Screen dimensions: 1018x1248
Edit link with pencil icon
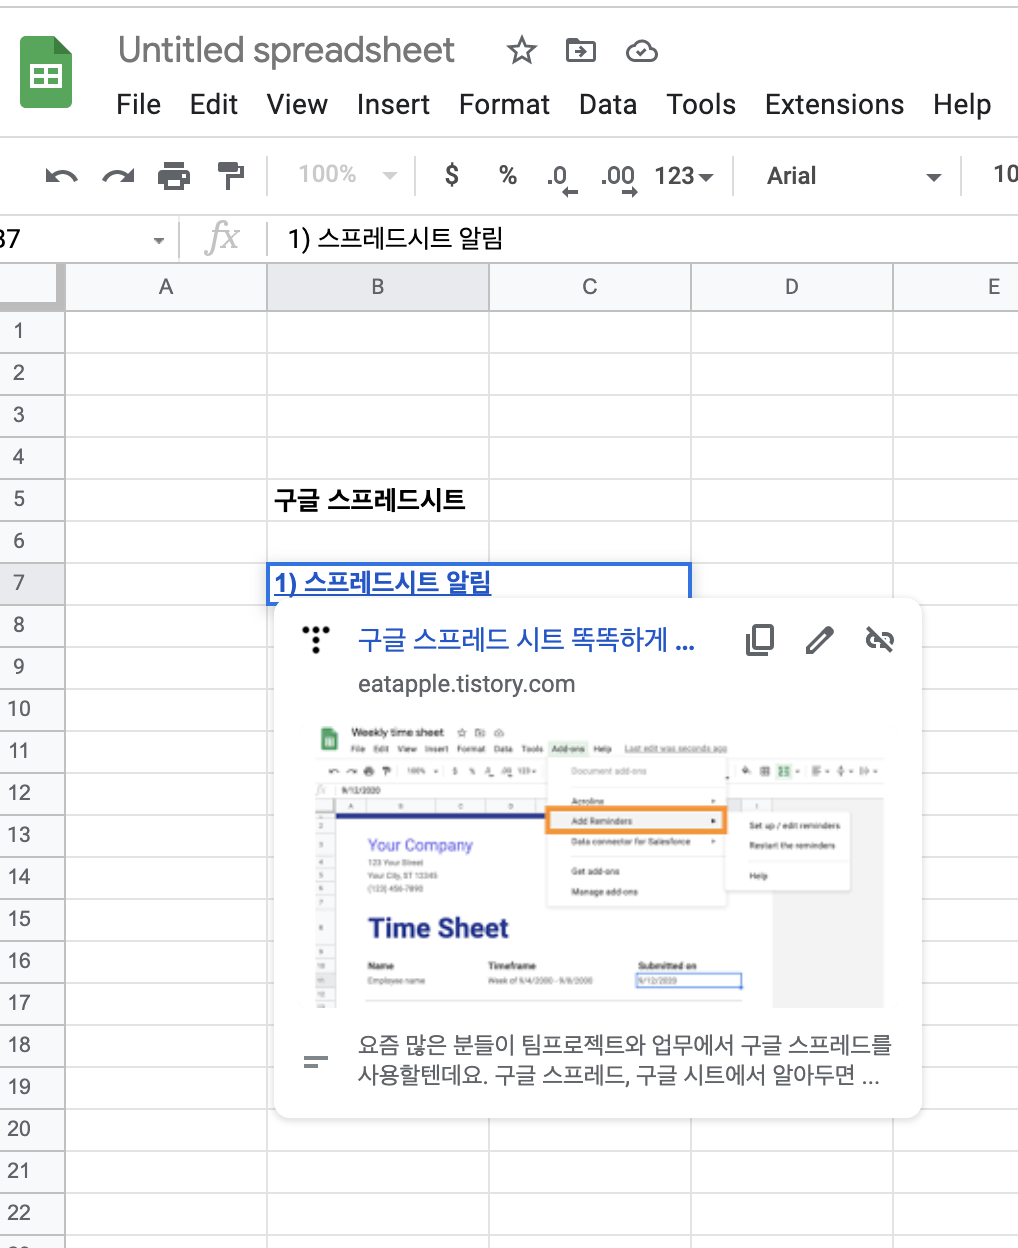coord(820,640)
